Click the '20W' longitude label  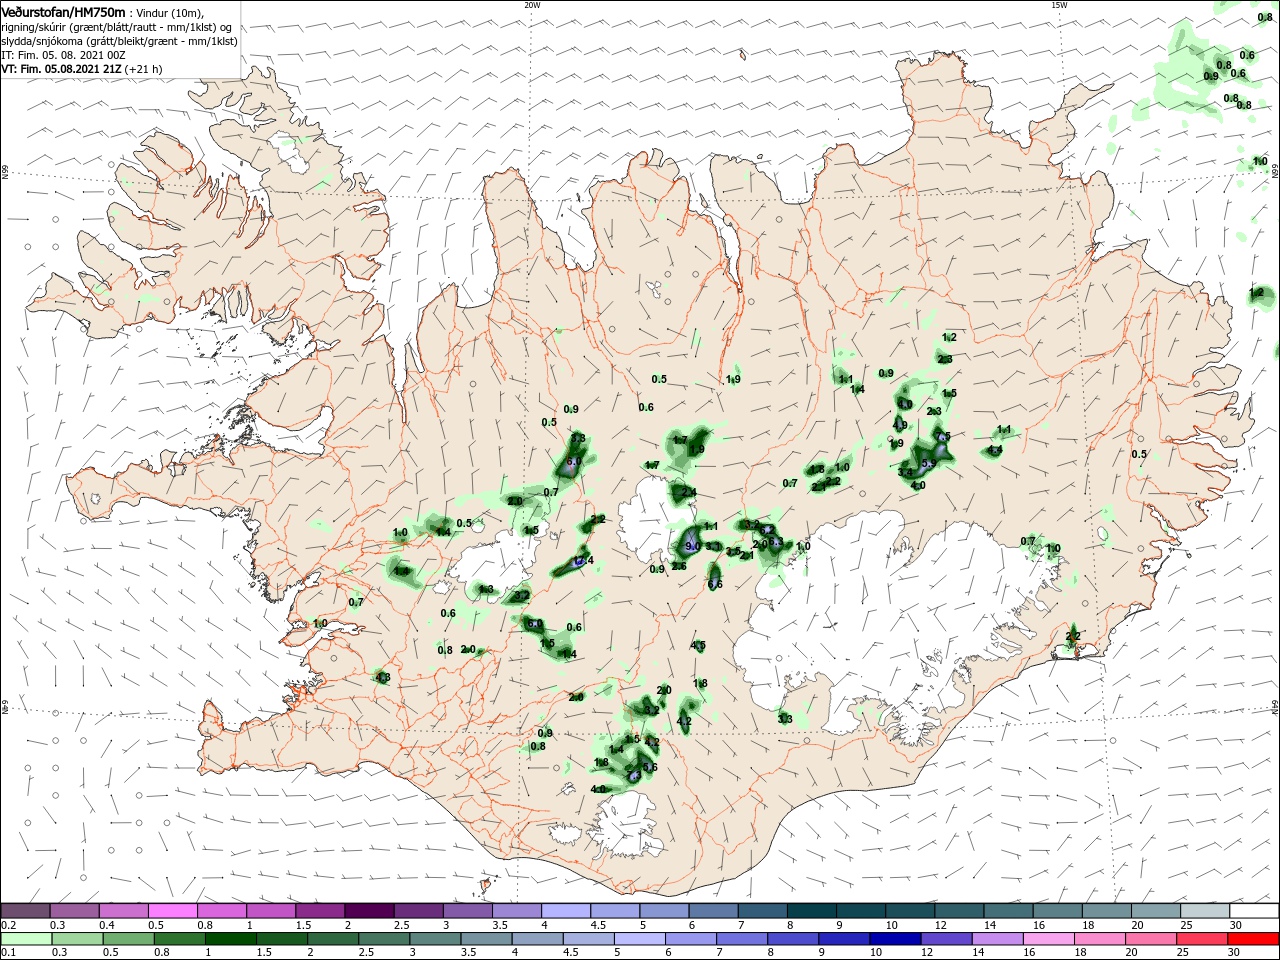532,5
